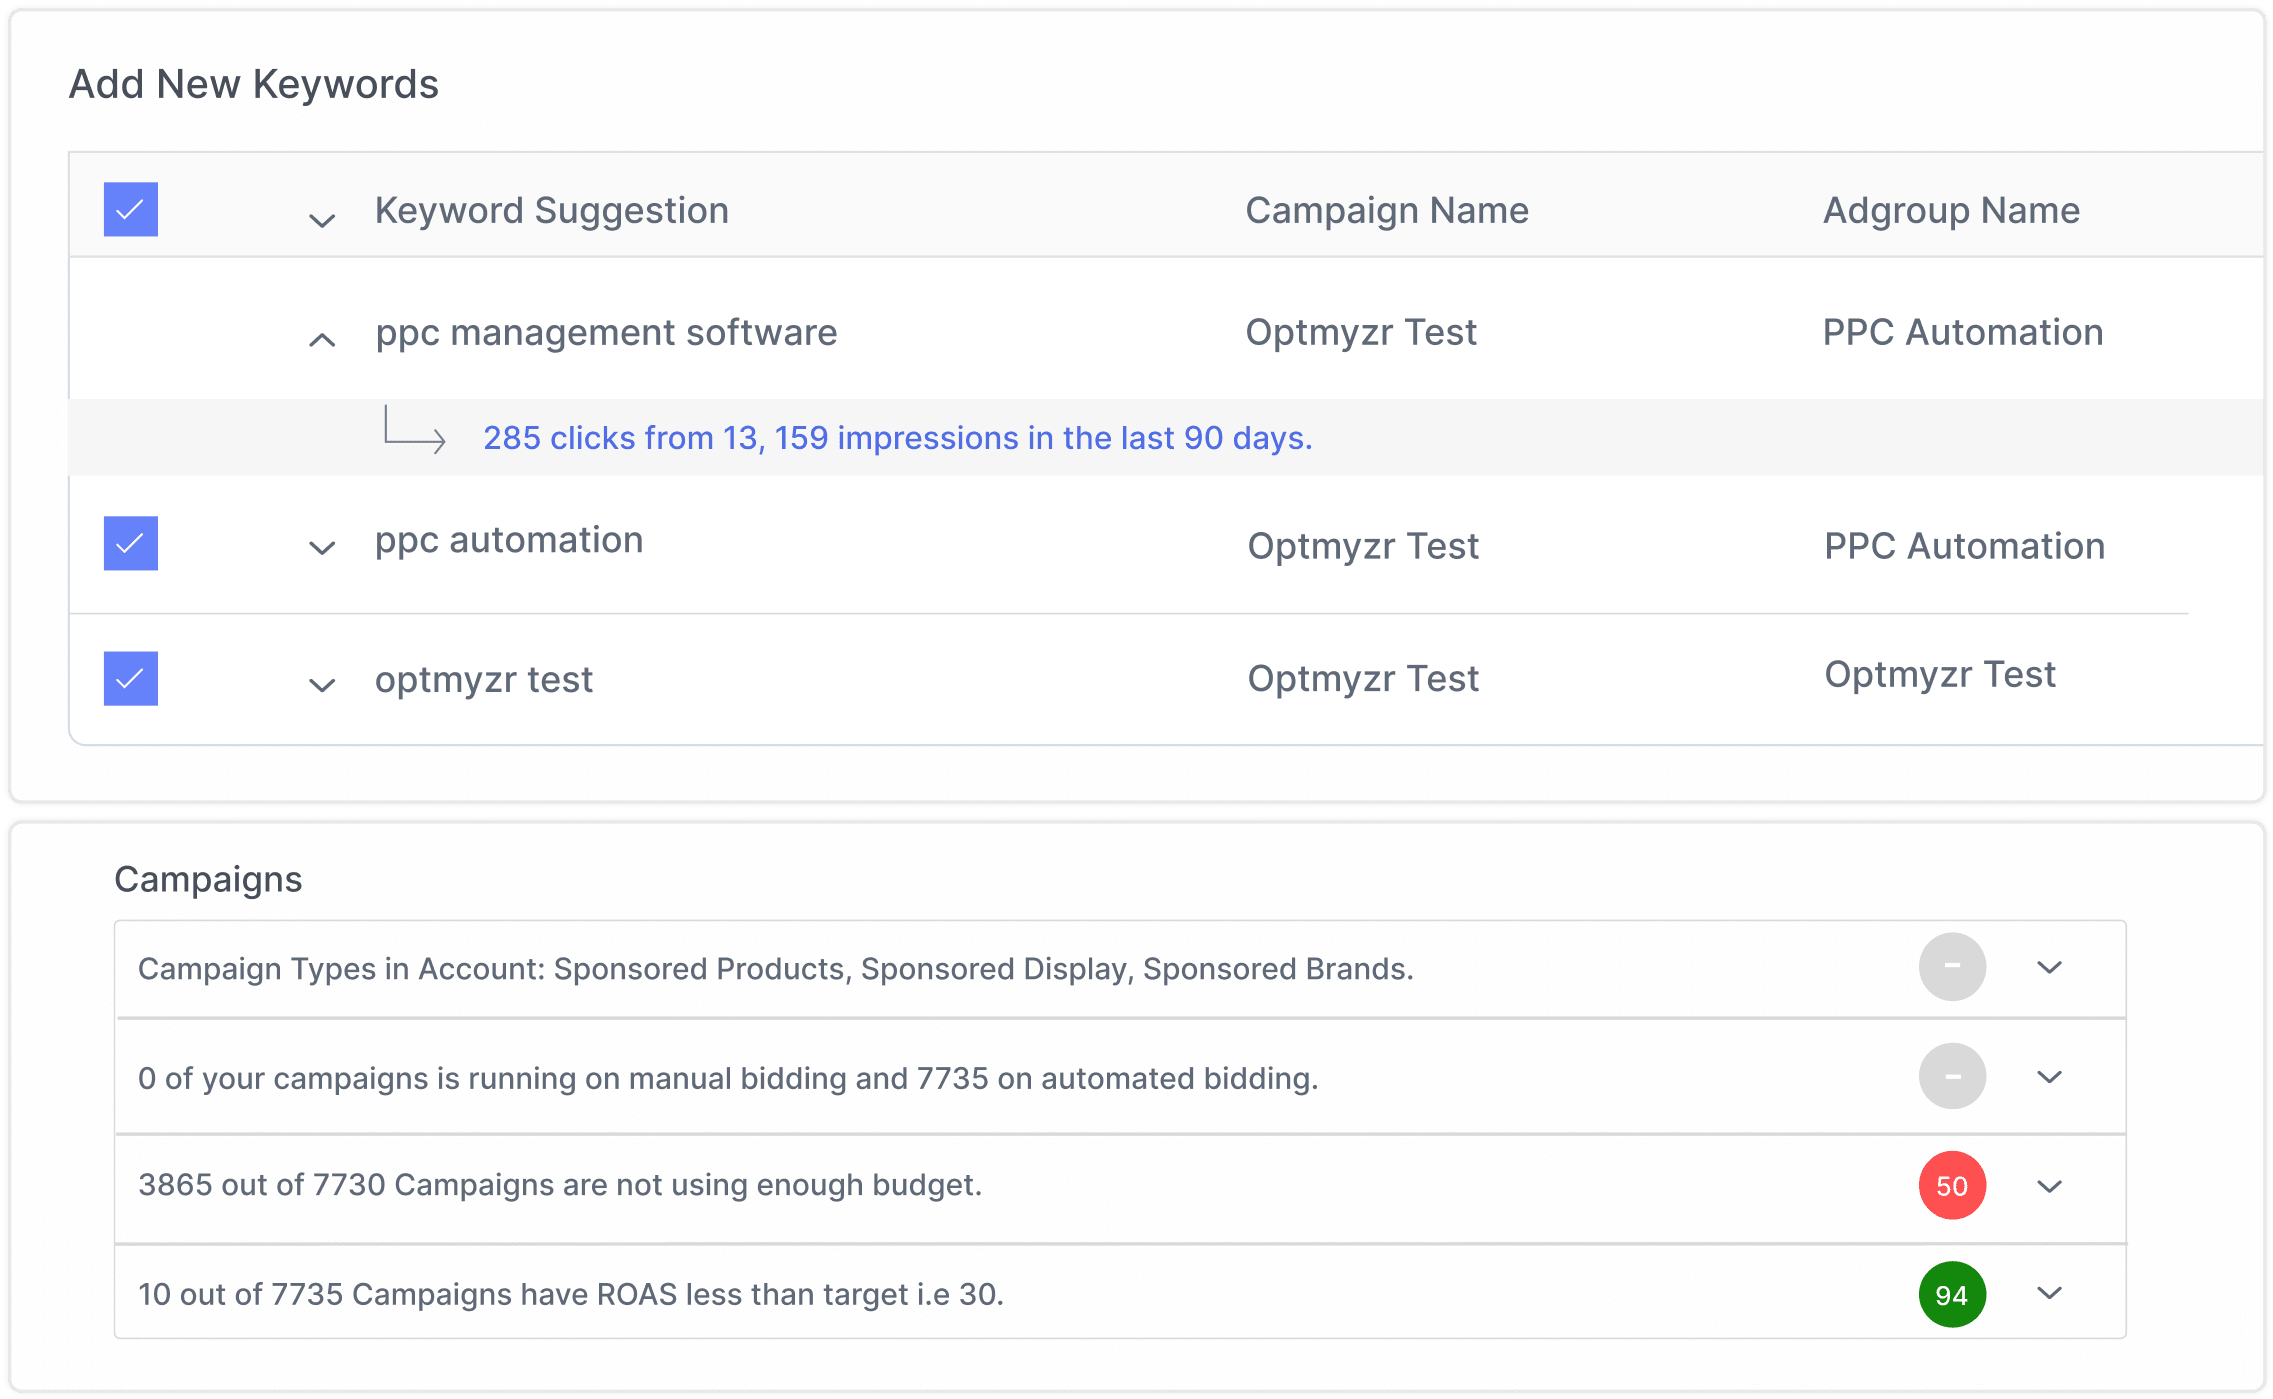The height and width of the screenshot is (1399, 2273).
Task: Click the green 94 score badge
Action: tap(1951, 1295)
